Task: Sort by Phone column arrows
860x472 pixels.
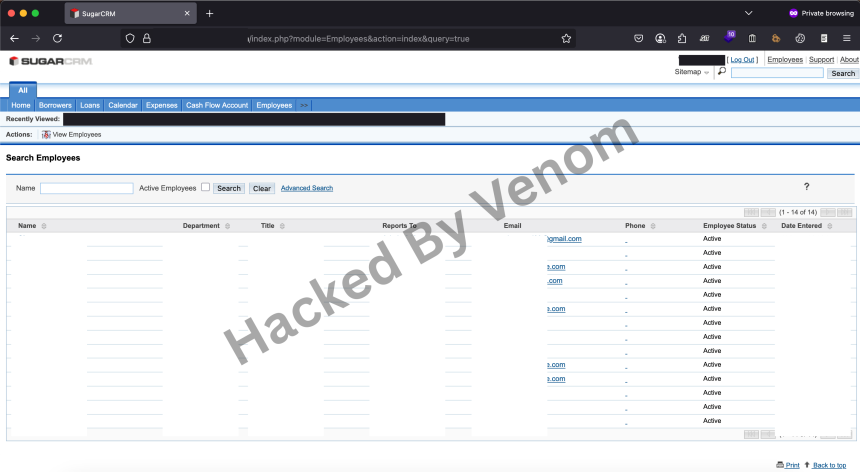Action: 653,226
